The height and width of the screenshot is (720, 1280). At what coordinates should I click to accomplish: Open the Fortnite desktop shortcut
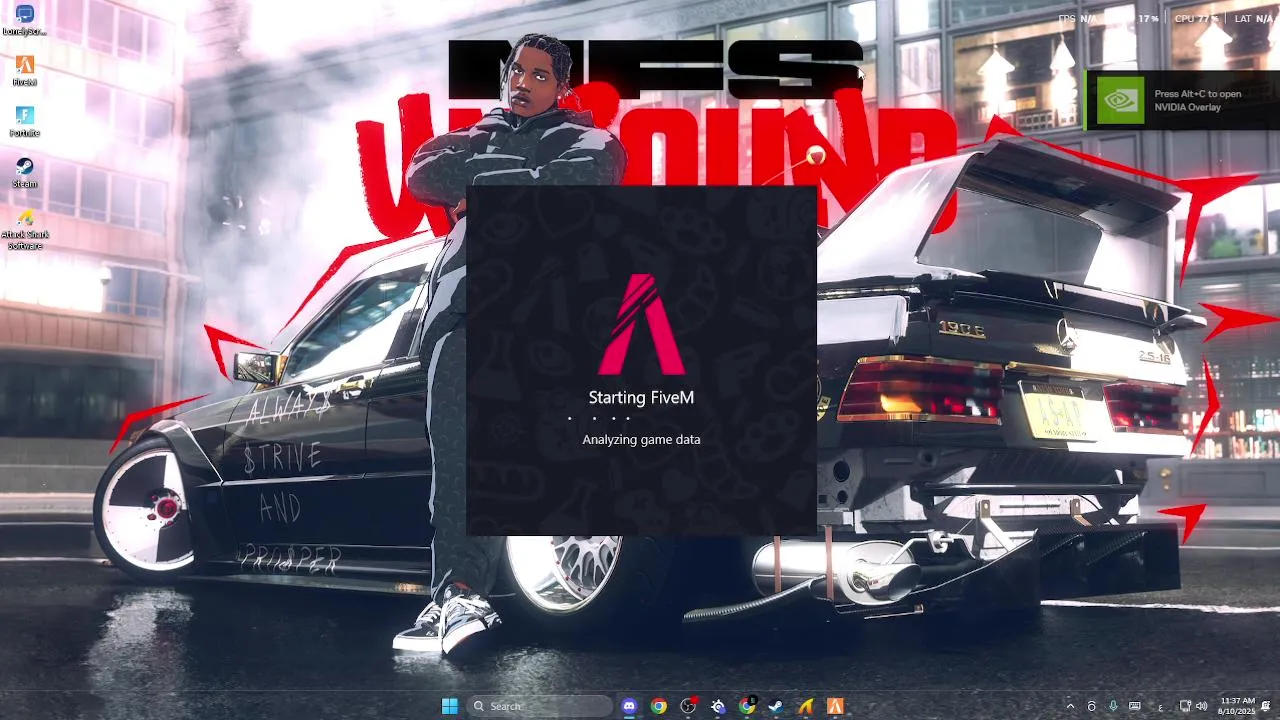click(x=24, y=122)
